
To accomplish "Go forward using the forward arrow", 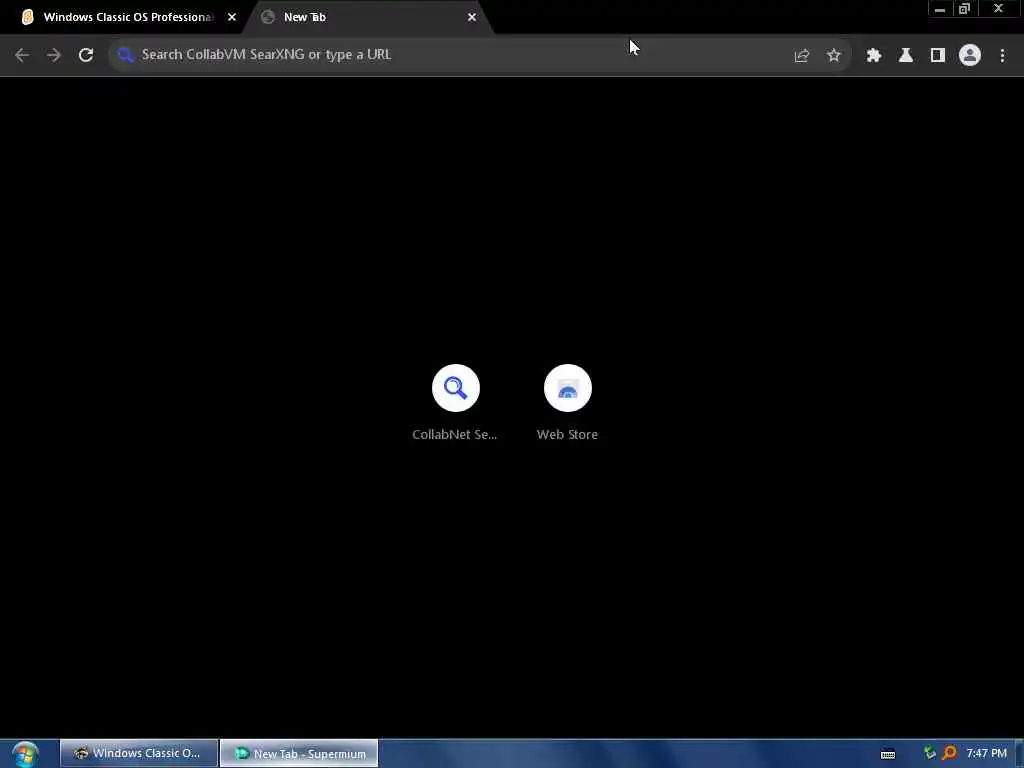I will click(x=54, y=55).
